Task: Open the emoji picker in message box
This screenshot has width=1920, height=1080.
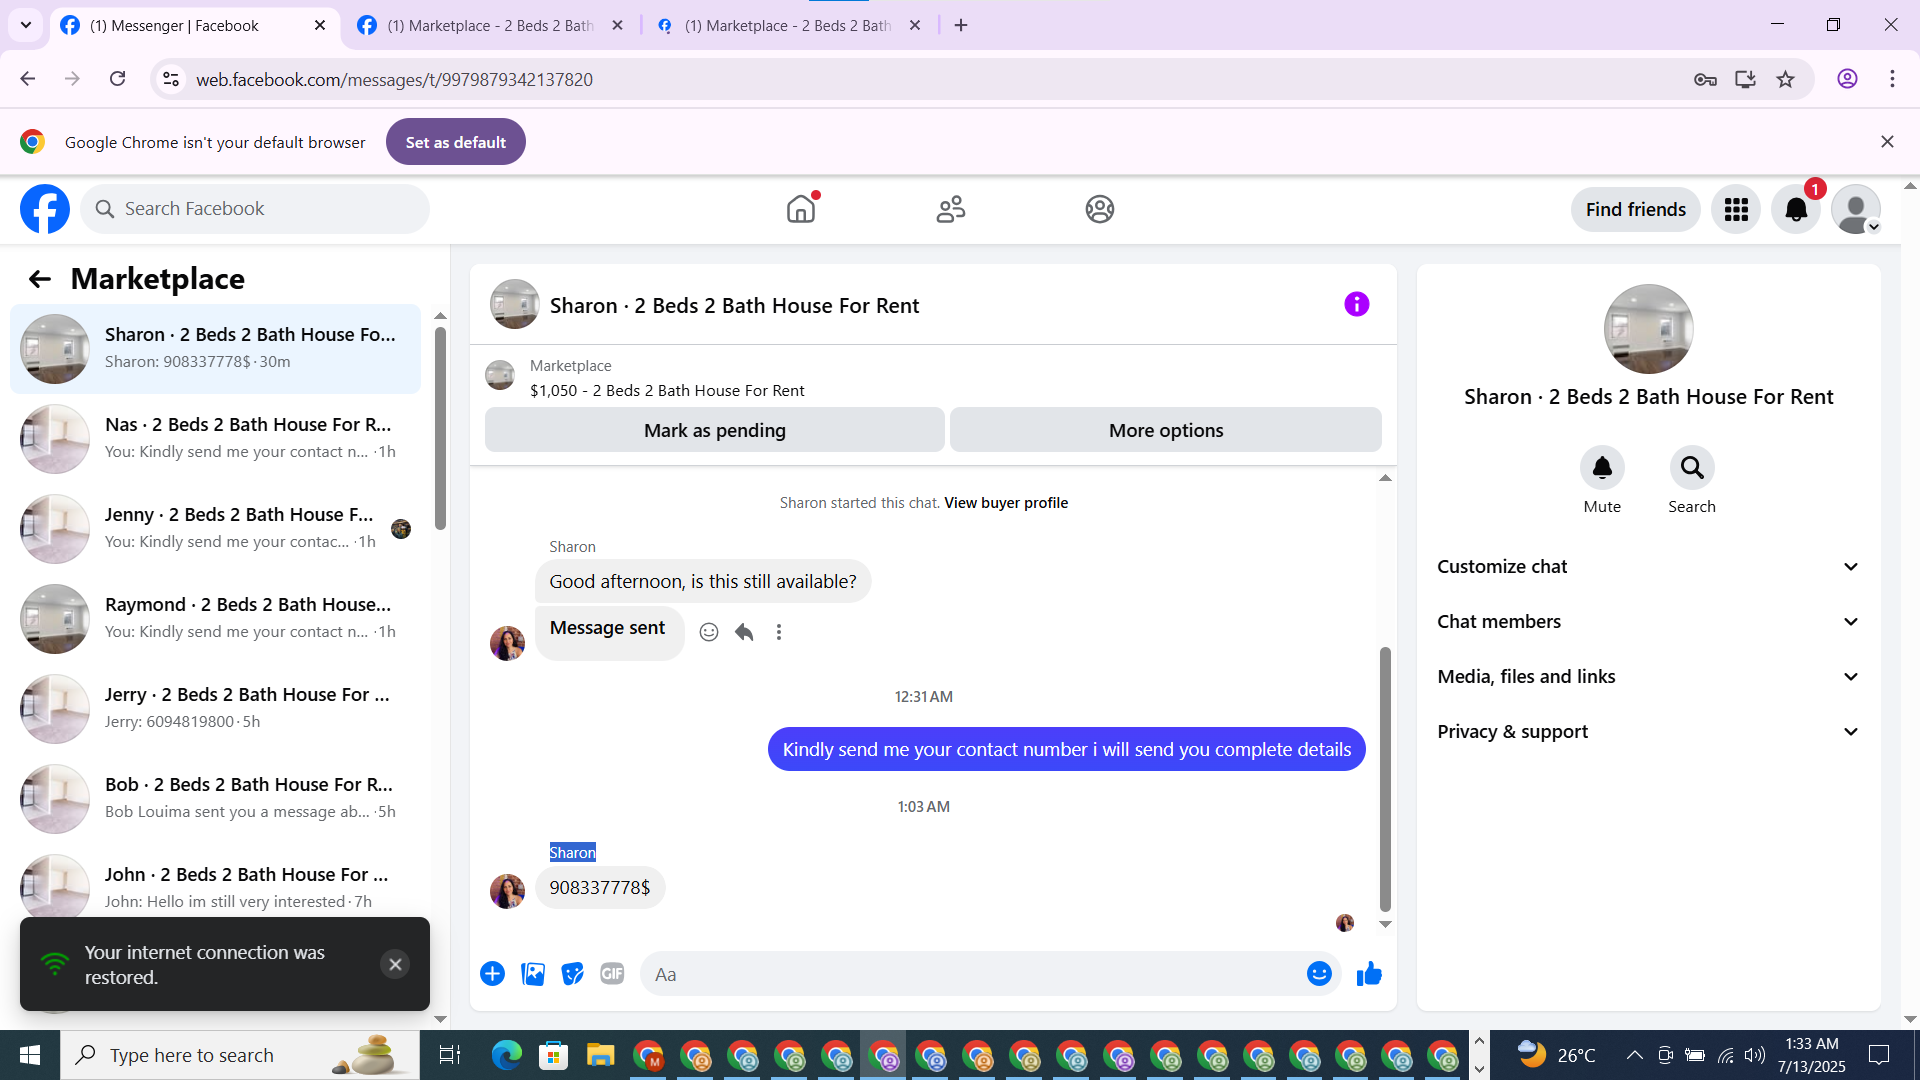Action: coord(1319,974)
